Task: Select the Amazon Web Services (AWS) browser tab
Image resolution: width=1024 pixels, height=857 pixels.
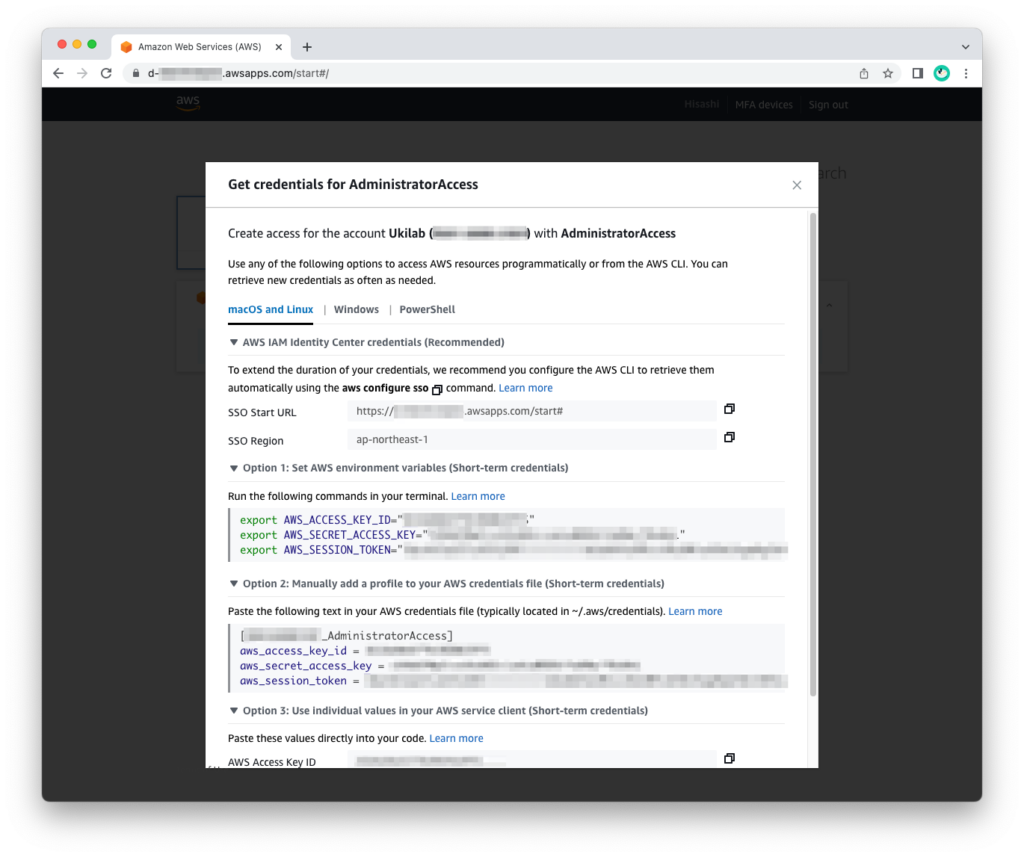Action: click(x=200, y=47)
